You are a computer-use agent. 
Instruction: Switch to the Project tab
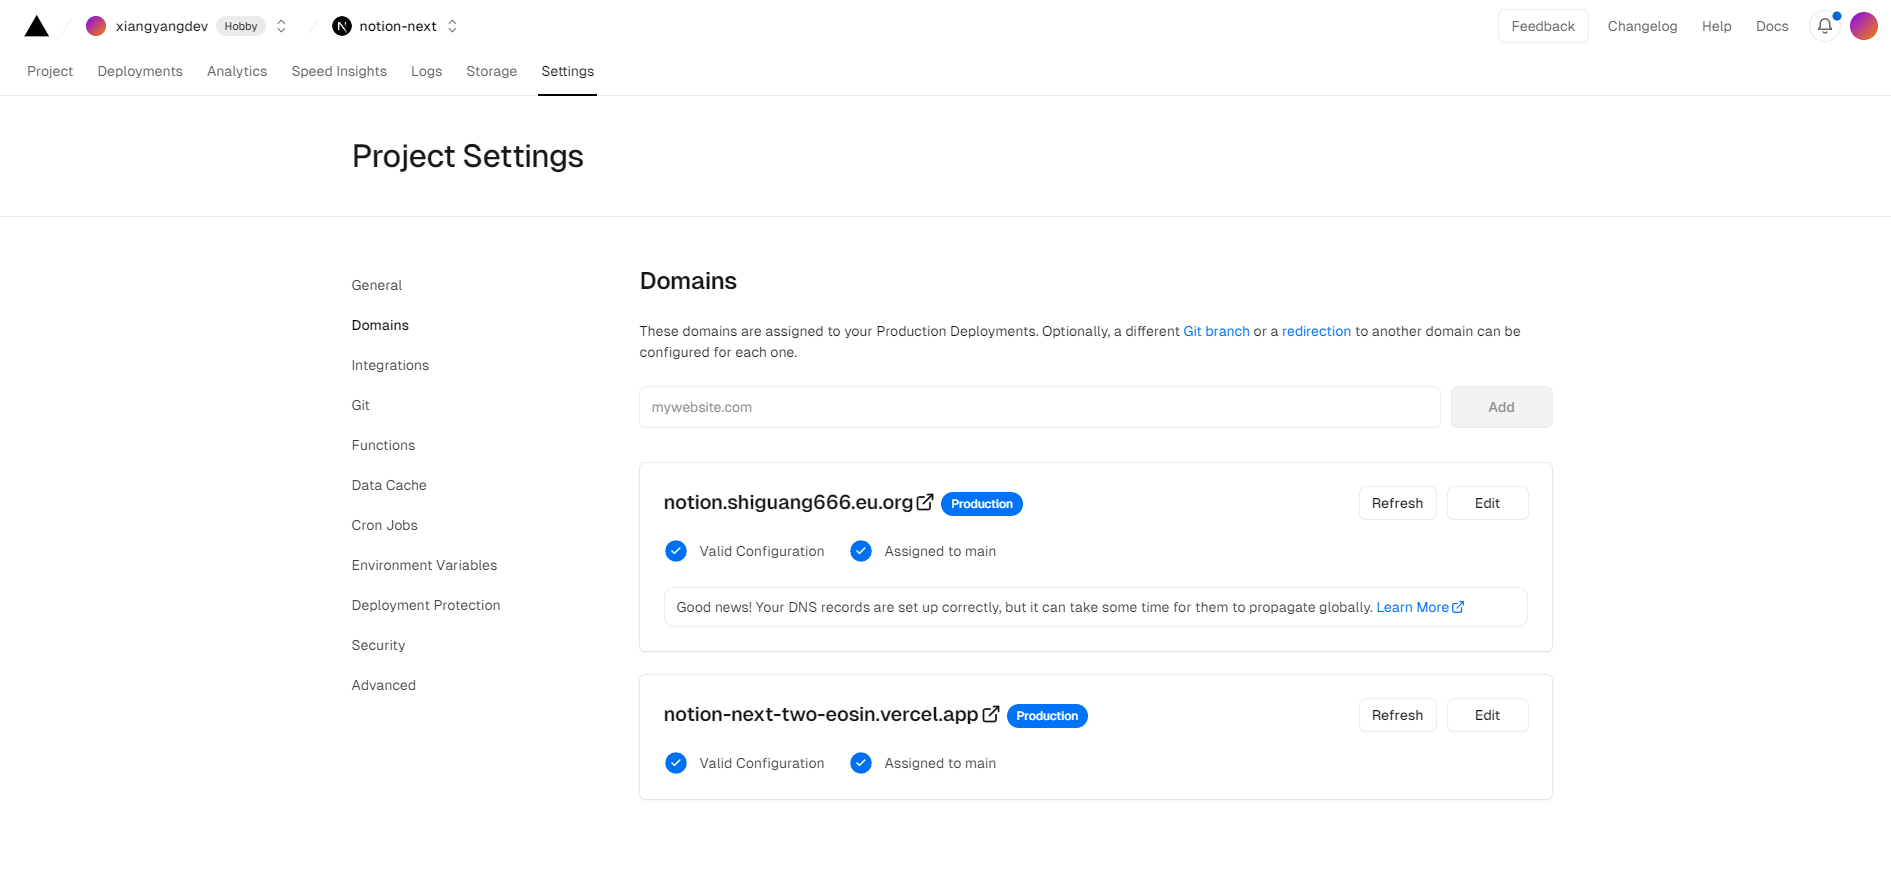[50, 71]
